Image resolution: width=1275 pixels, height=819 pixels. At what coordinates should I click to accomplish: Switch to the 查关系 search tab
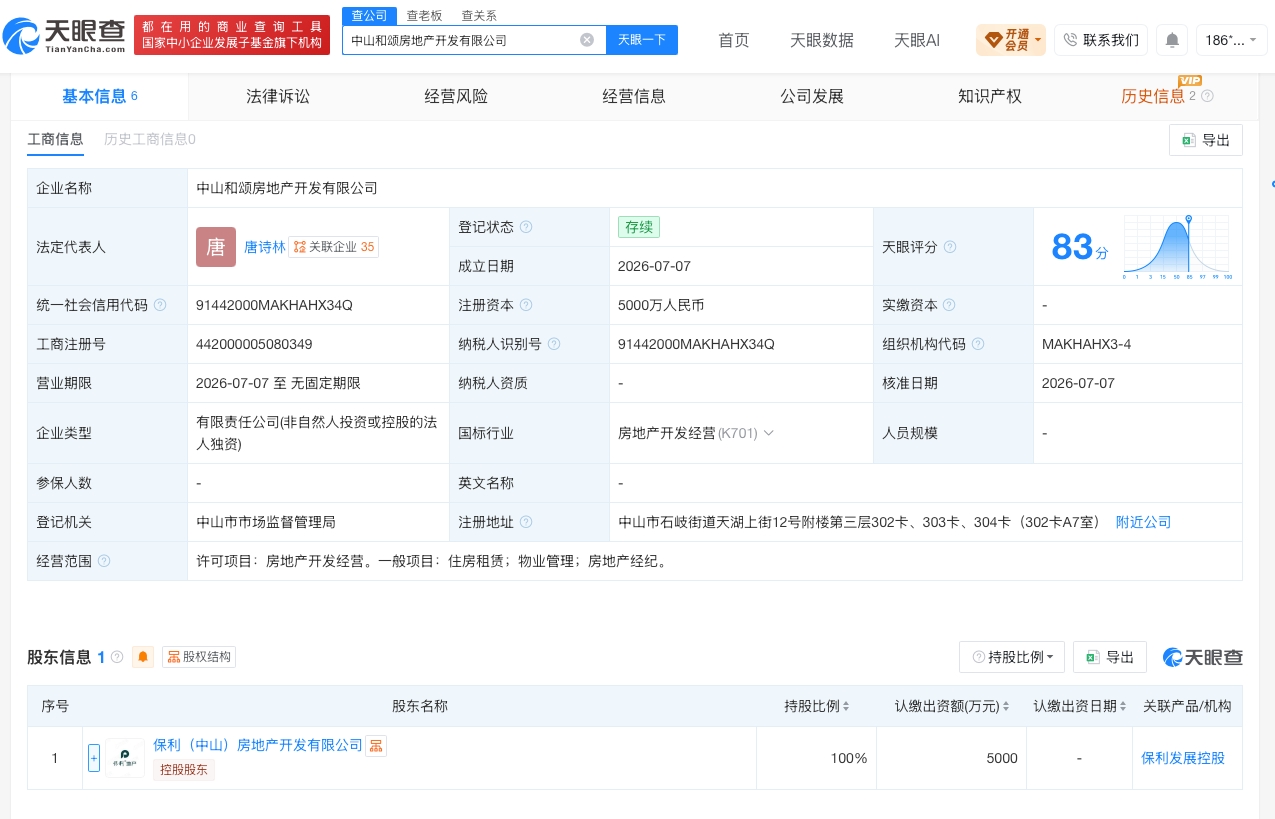point(479,15)
